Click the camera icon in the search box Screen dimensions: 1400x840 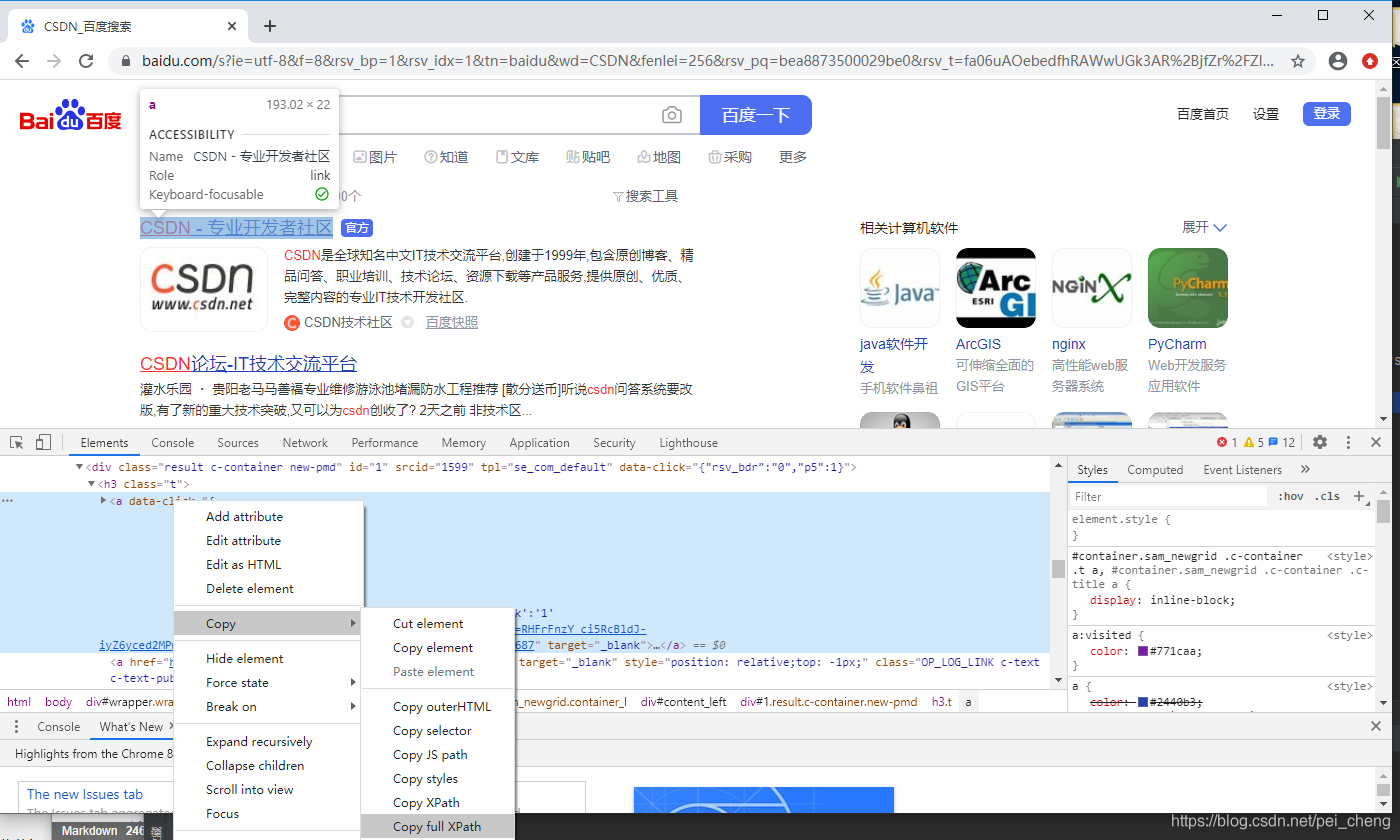672,115
